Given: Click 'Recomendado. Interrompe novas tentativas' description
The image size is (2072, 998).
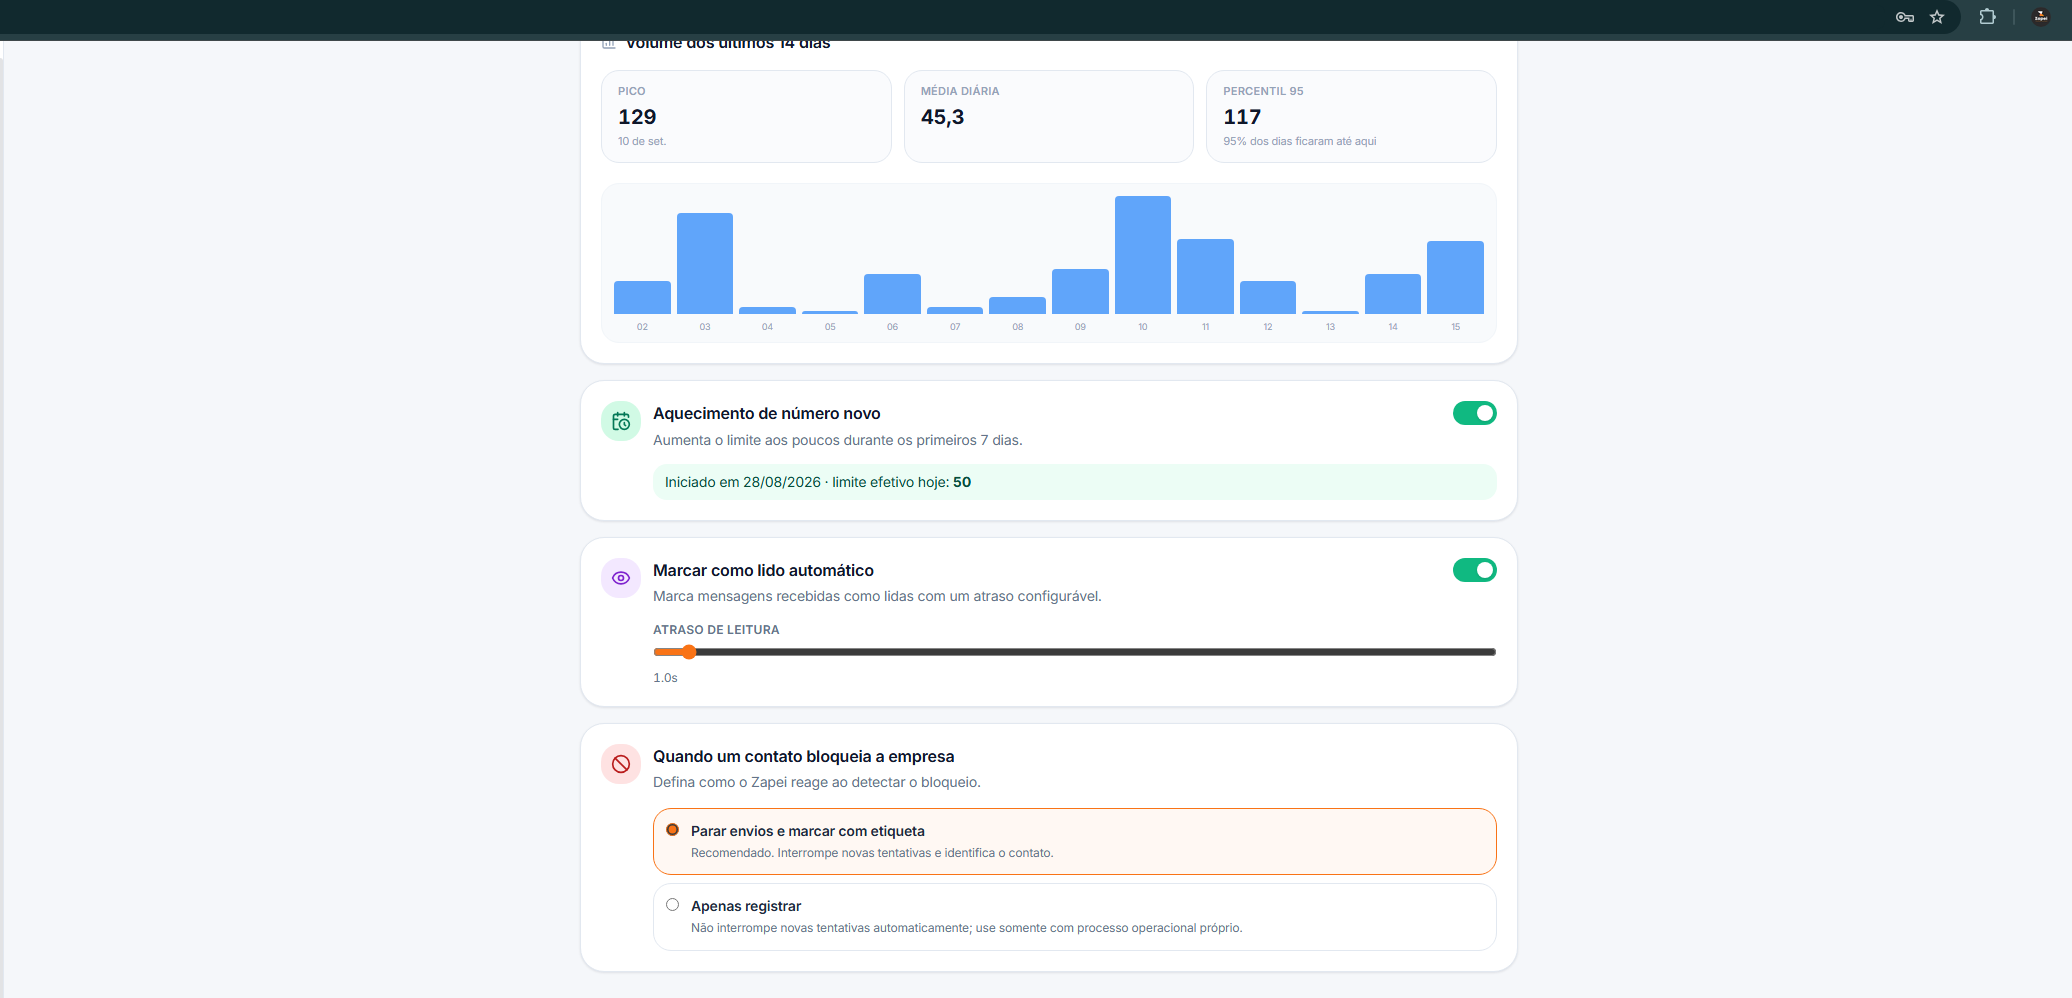Looking at the screenshot, I should pos(872,853).
